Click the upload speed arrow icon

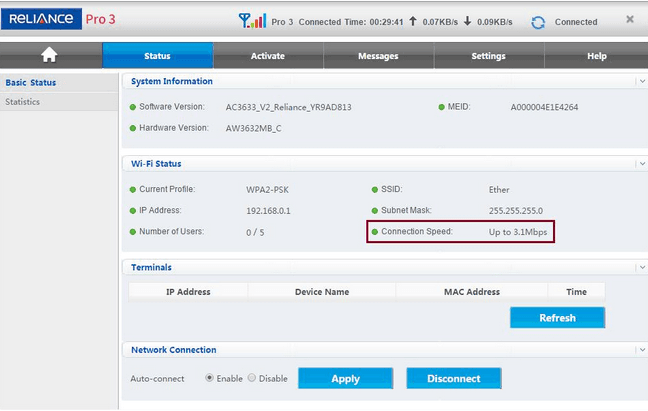pos(413,21)
